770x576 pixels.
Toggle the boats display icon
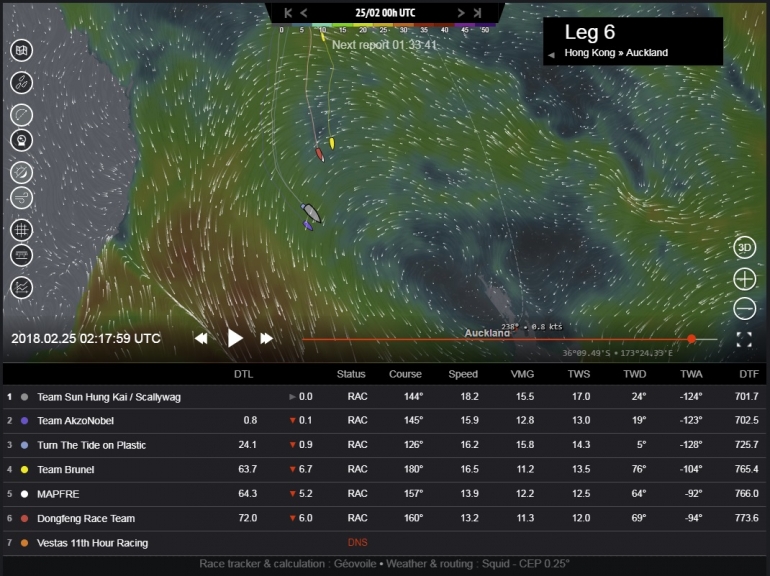click(22, 82)
